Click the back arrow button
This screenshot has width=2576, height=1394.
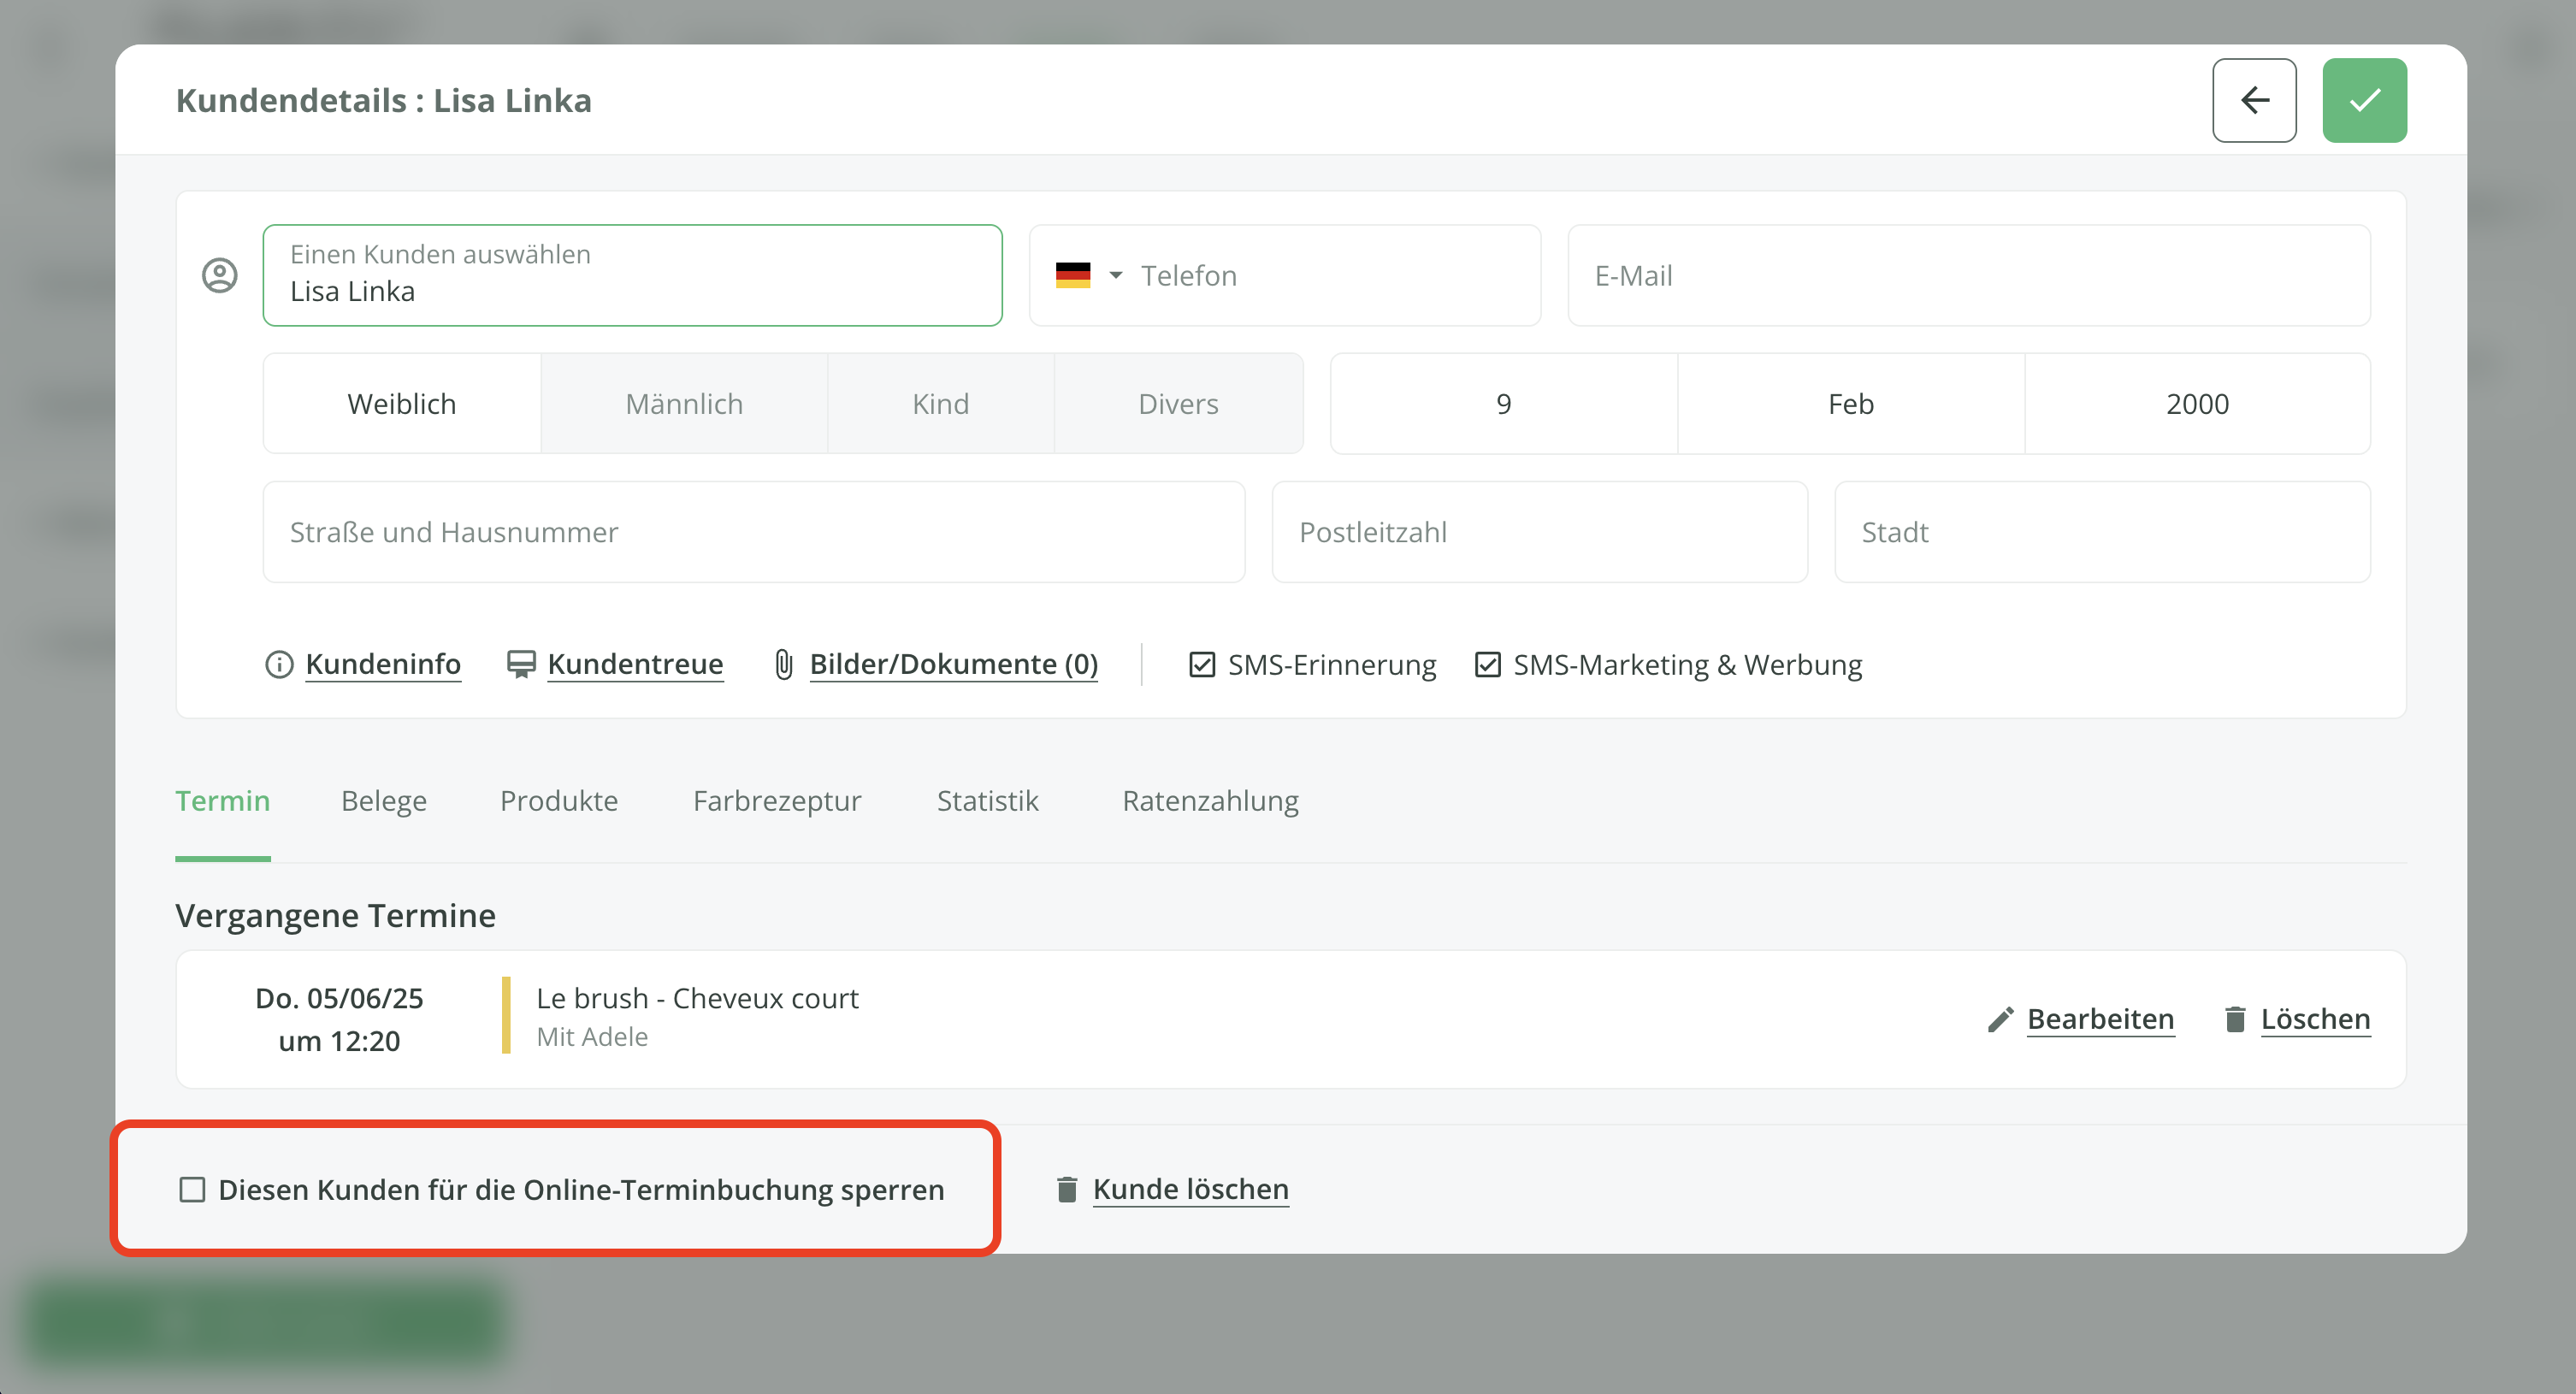2253,100
